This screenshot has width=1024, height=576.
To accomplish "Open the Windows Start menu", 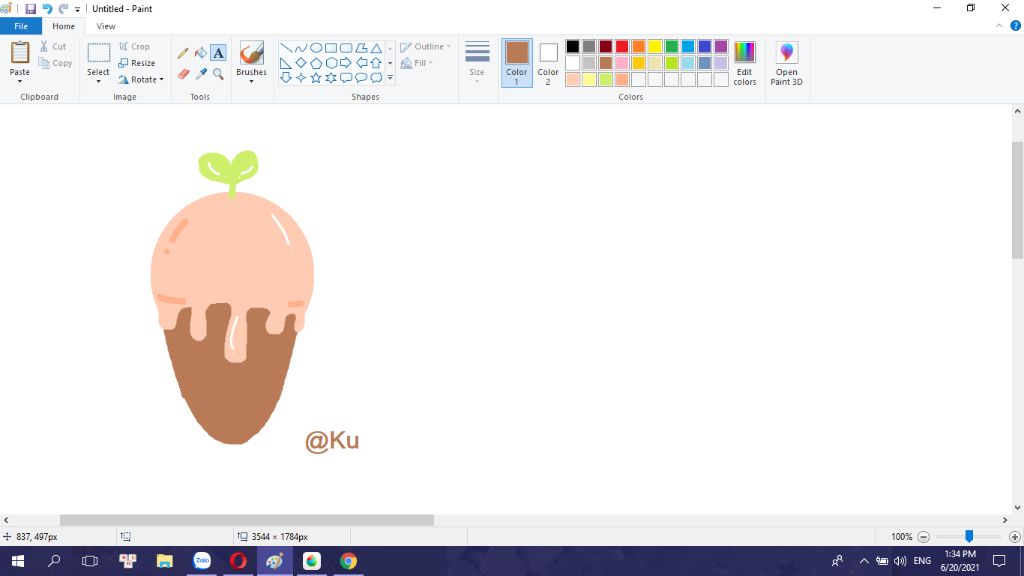I will [x=18, y=561].
